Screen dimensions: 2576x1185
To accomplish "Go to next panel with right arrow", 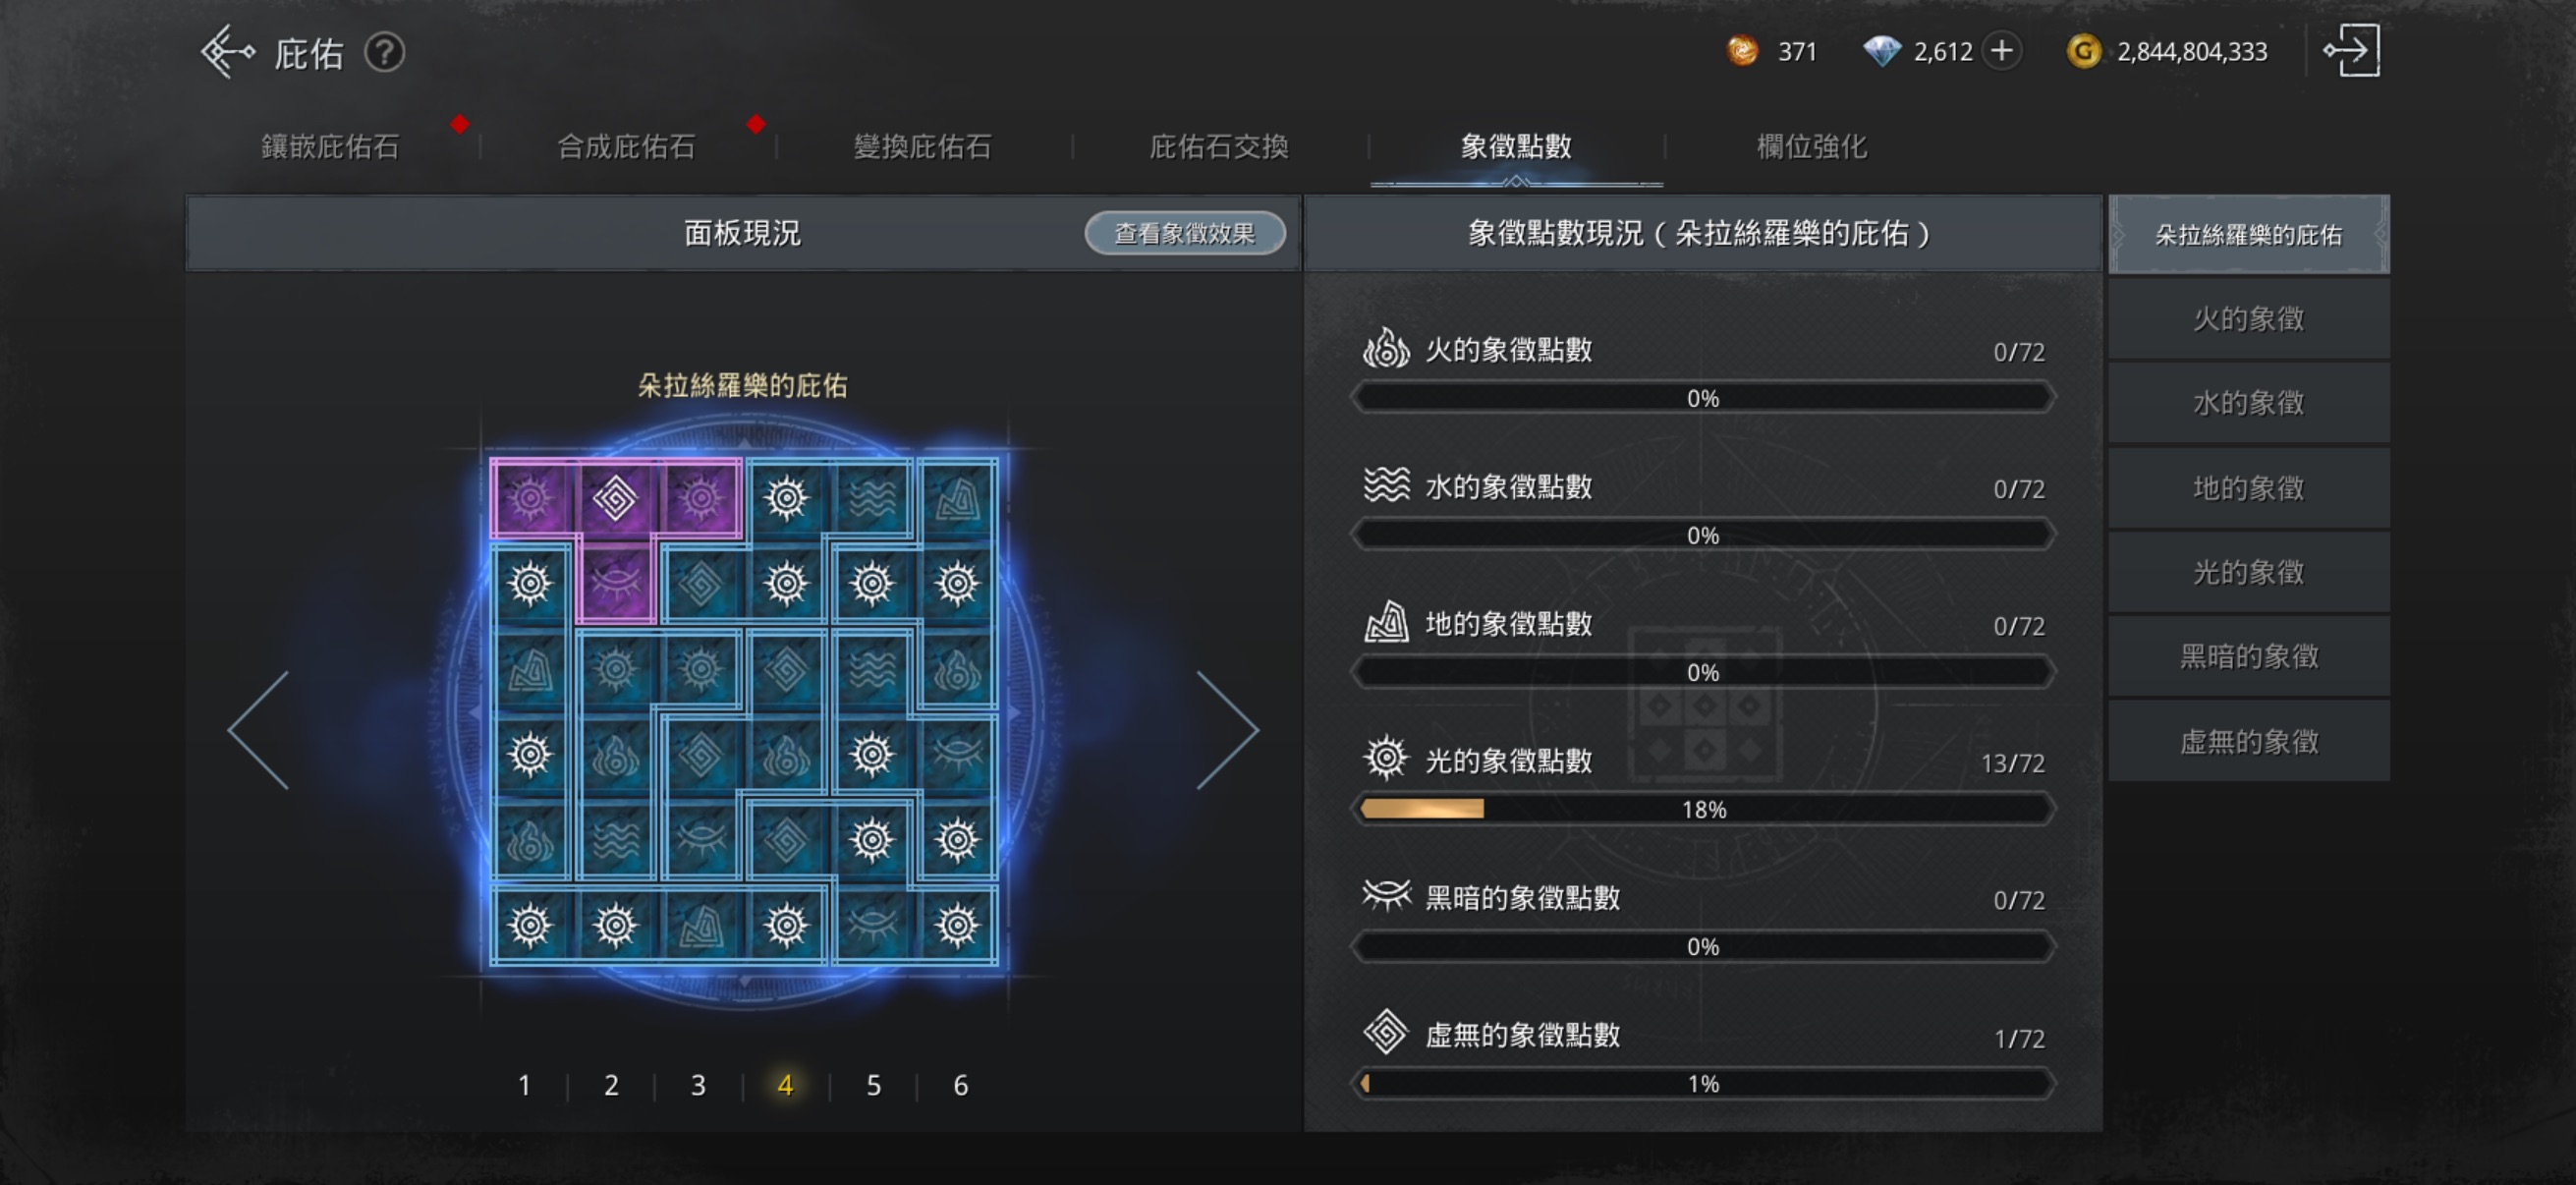I will (1228, 729).
